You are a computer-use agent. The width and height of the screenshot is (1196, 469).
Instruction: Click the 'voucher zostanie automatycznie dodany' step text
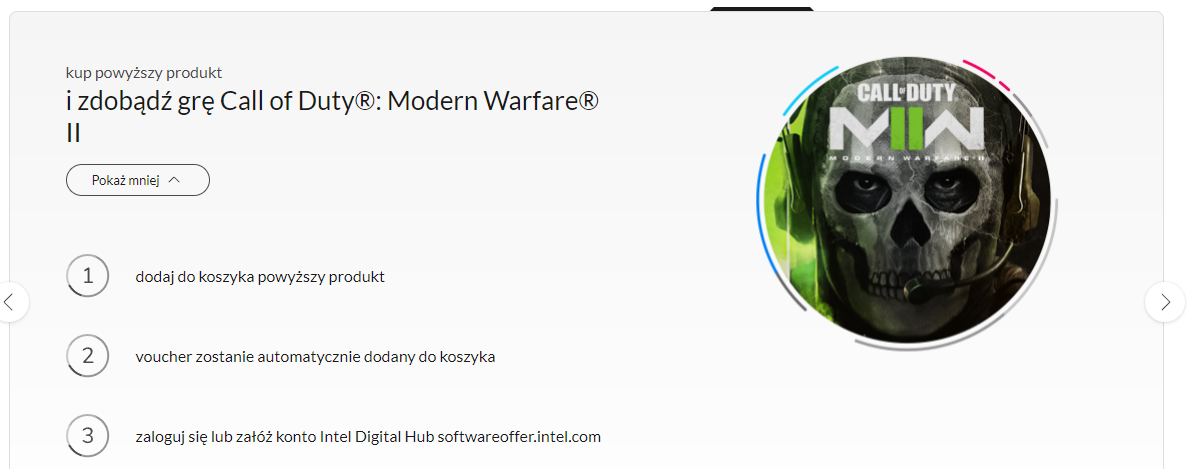(x=316, y=356)
